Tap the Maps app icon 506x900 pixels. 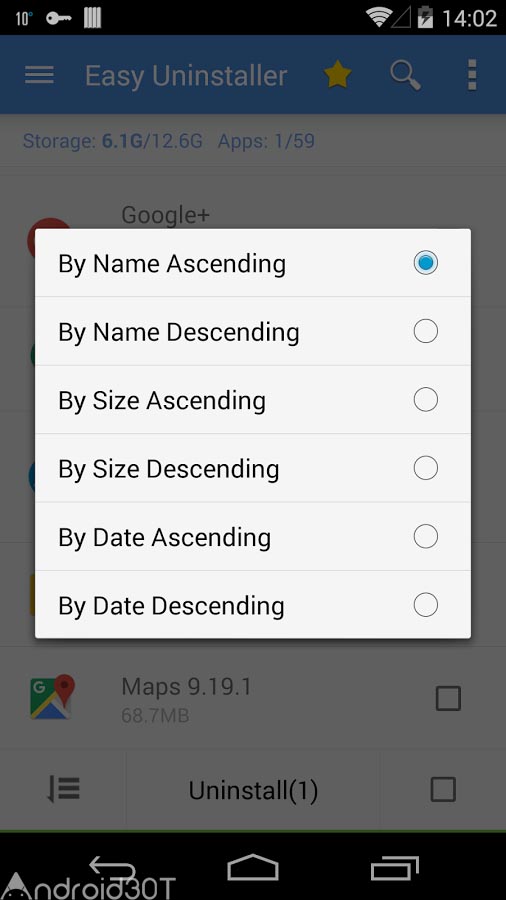pyautogui.click(x=52, y=697)
